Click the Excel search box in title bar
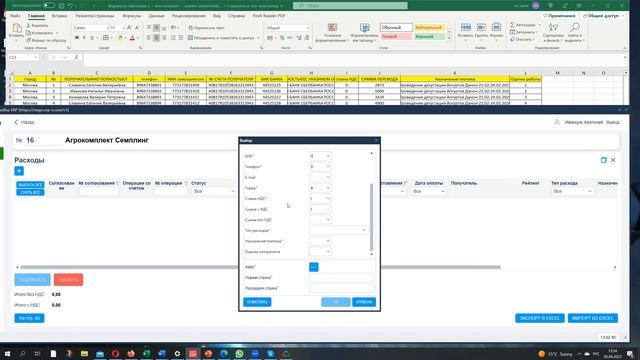This screenshot has height=360, width=640. pyautogui.click(x=350, y=6)
